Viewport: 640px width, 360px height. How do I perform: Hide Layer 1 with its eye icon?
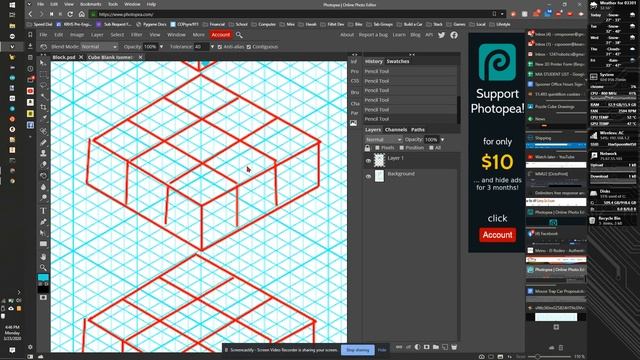(368, 161)
